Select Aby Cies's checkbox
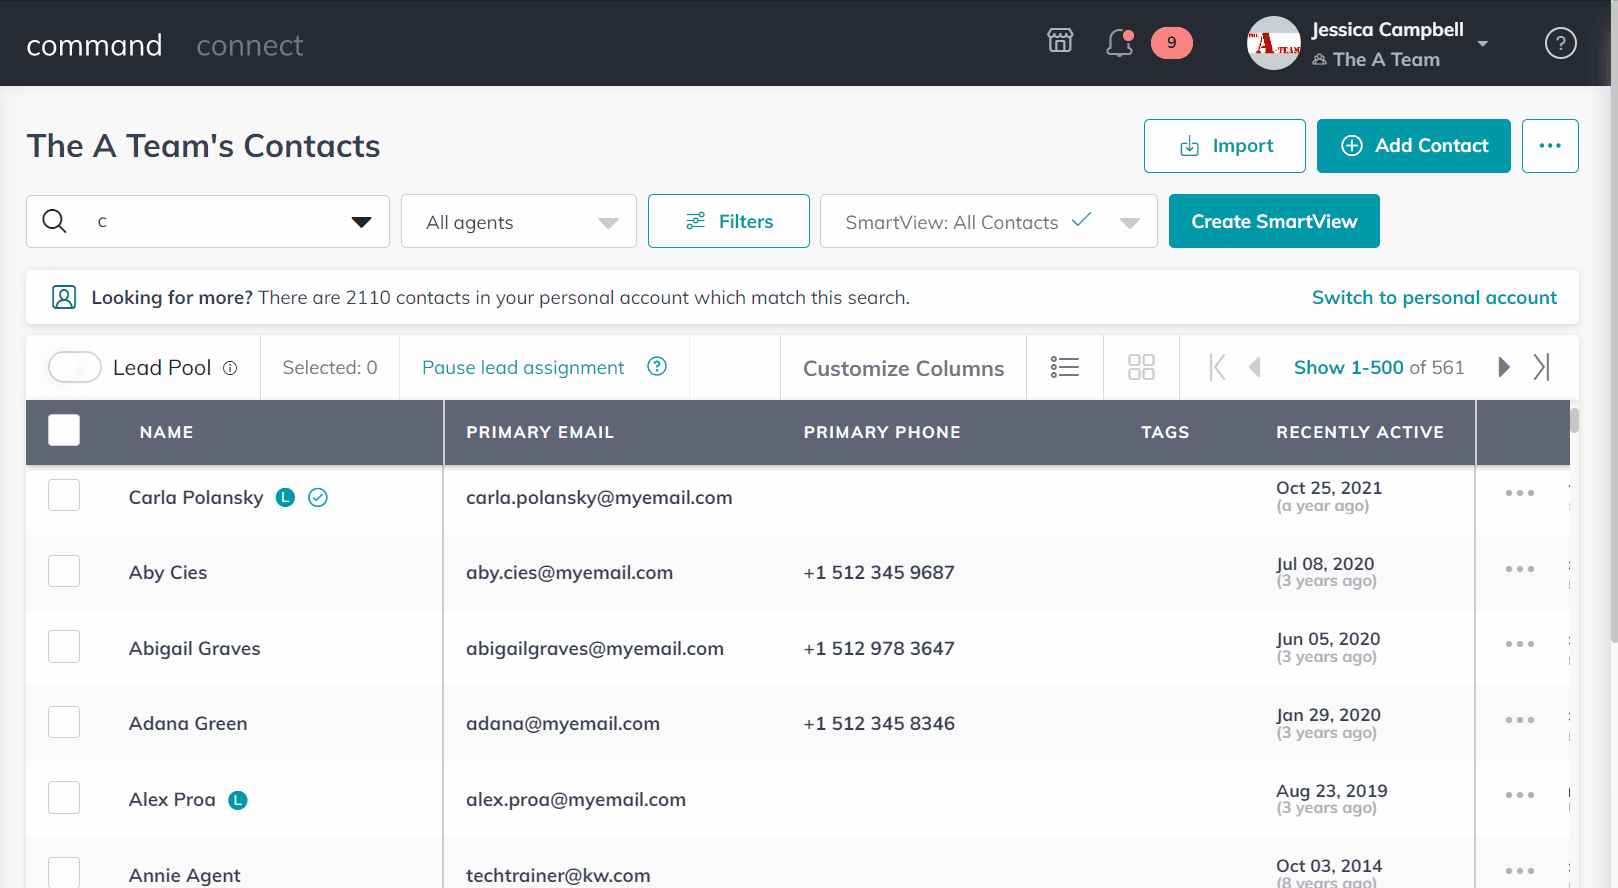 (64, 571)
